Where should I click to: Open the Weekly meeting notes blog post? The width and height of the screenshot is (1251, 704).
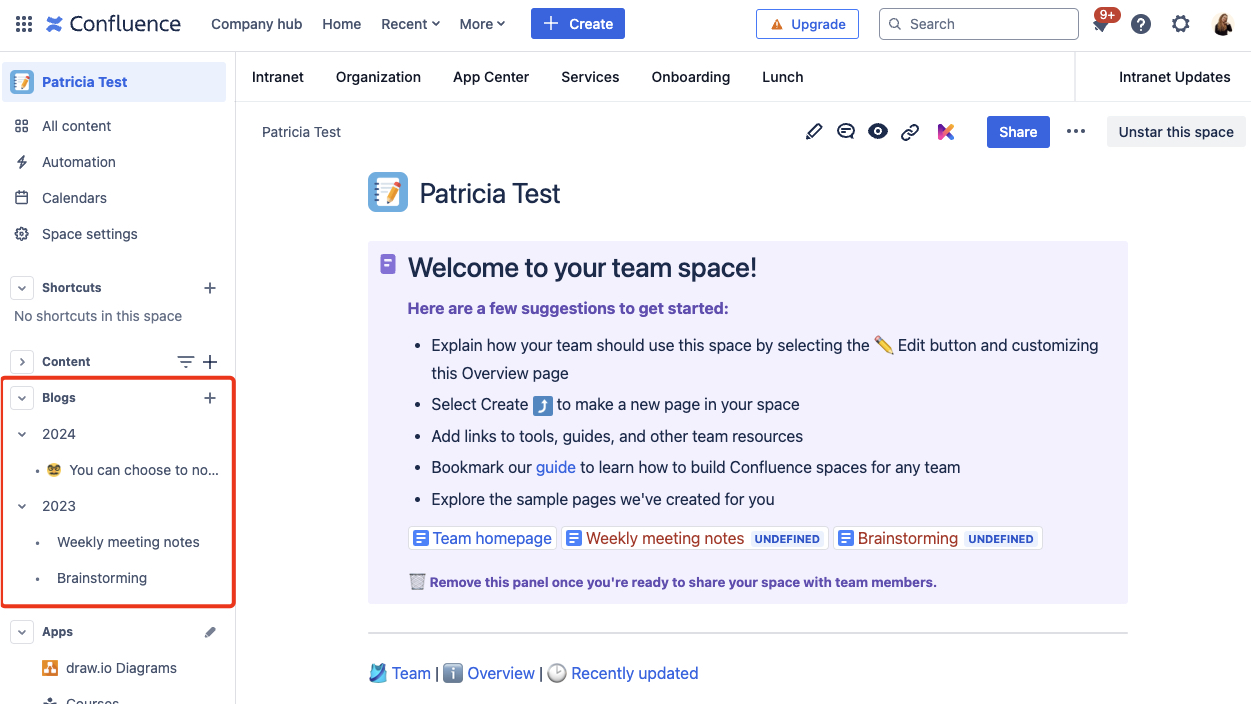(x=128, y=541)
